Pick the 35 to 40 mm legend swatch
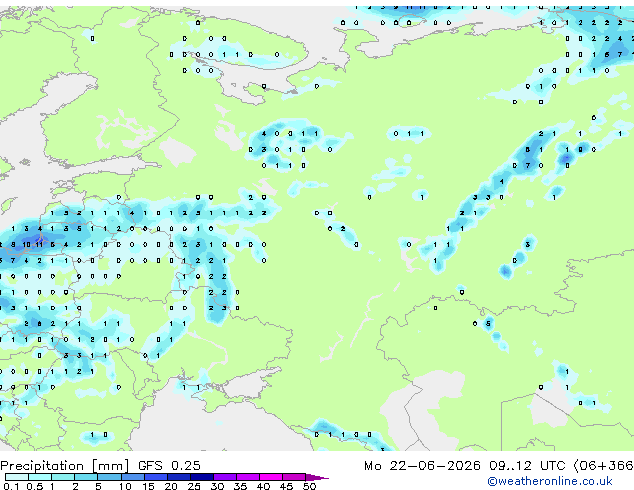The height and width of the screenshot is (490, 634). [x=248, y=477]
